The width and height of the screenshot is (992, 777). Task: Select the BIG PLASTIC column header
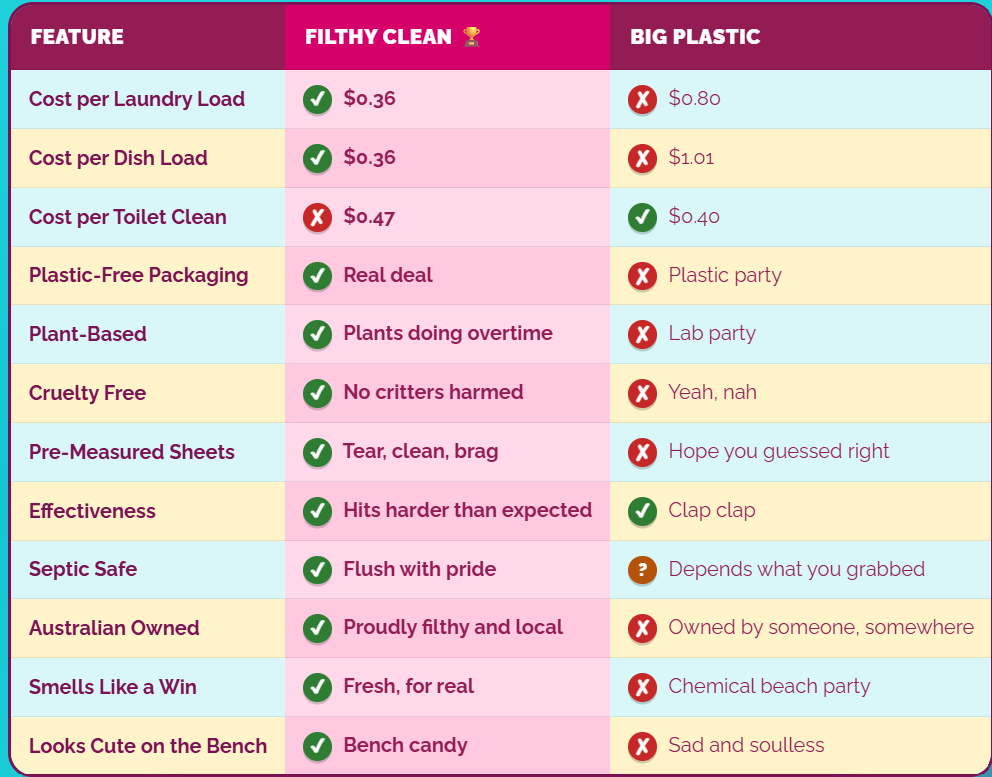[800, 37]
